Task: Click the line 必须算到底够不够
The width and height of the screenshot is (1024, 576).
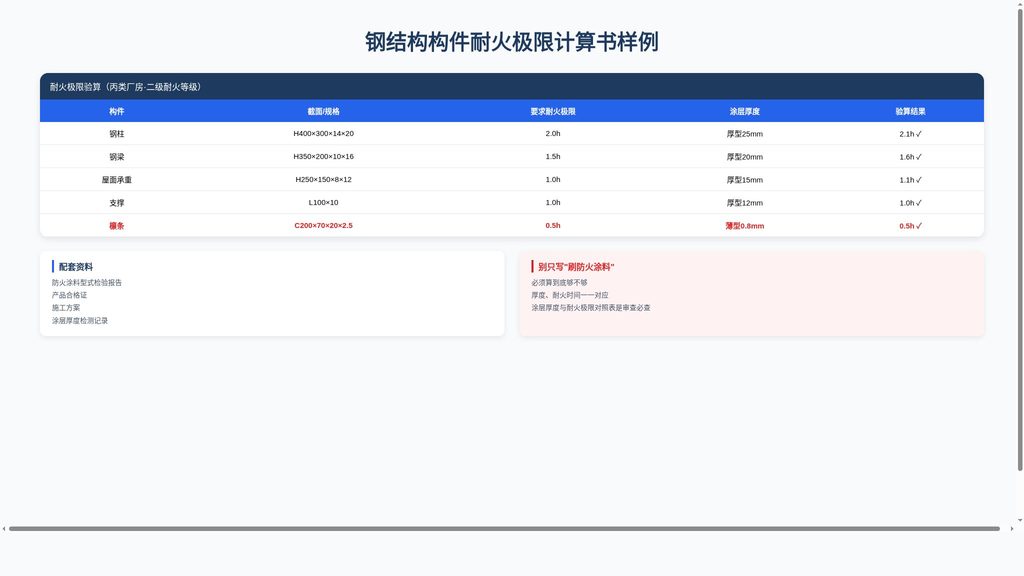Action: click(x=559, y=283)
